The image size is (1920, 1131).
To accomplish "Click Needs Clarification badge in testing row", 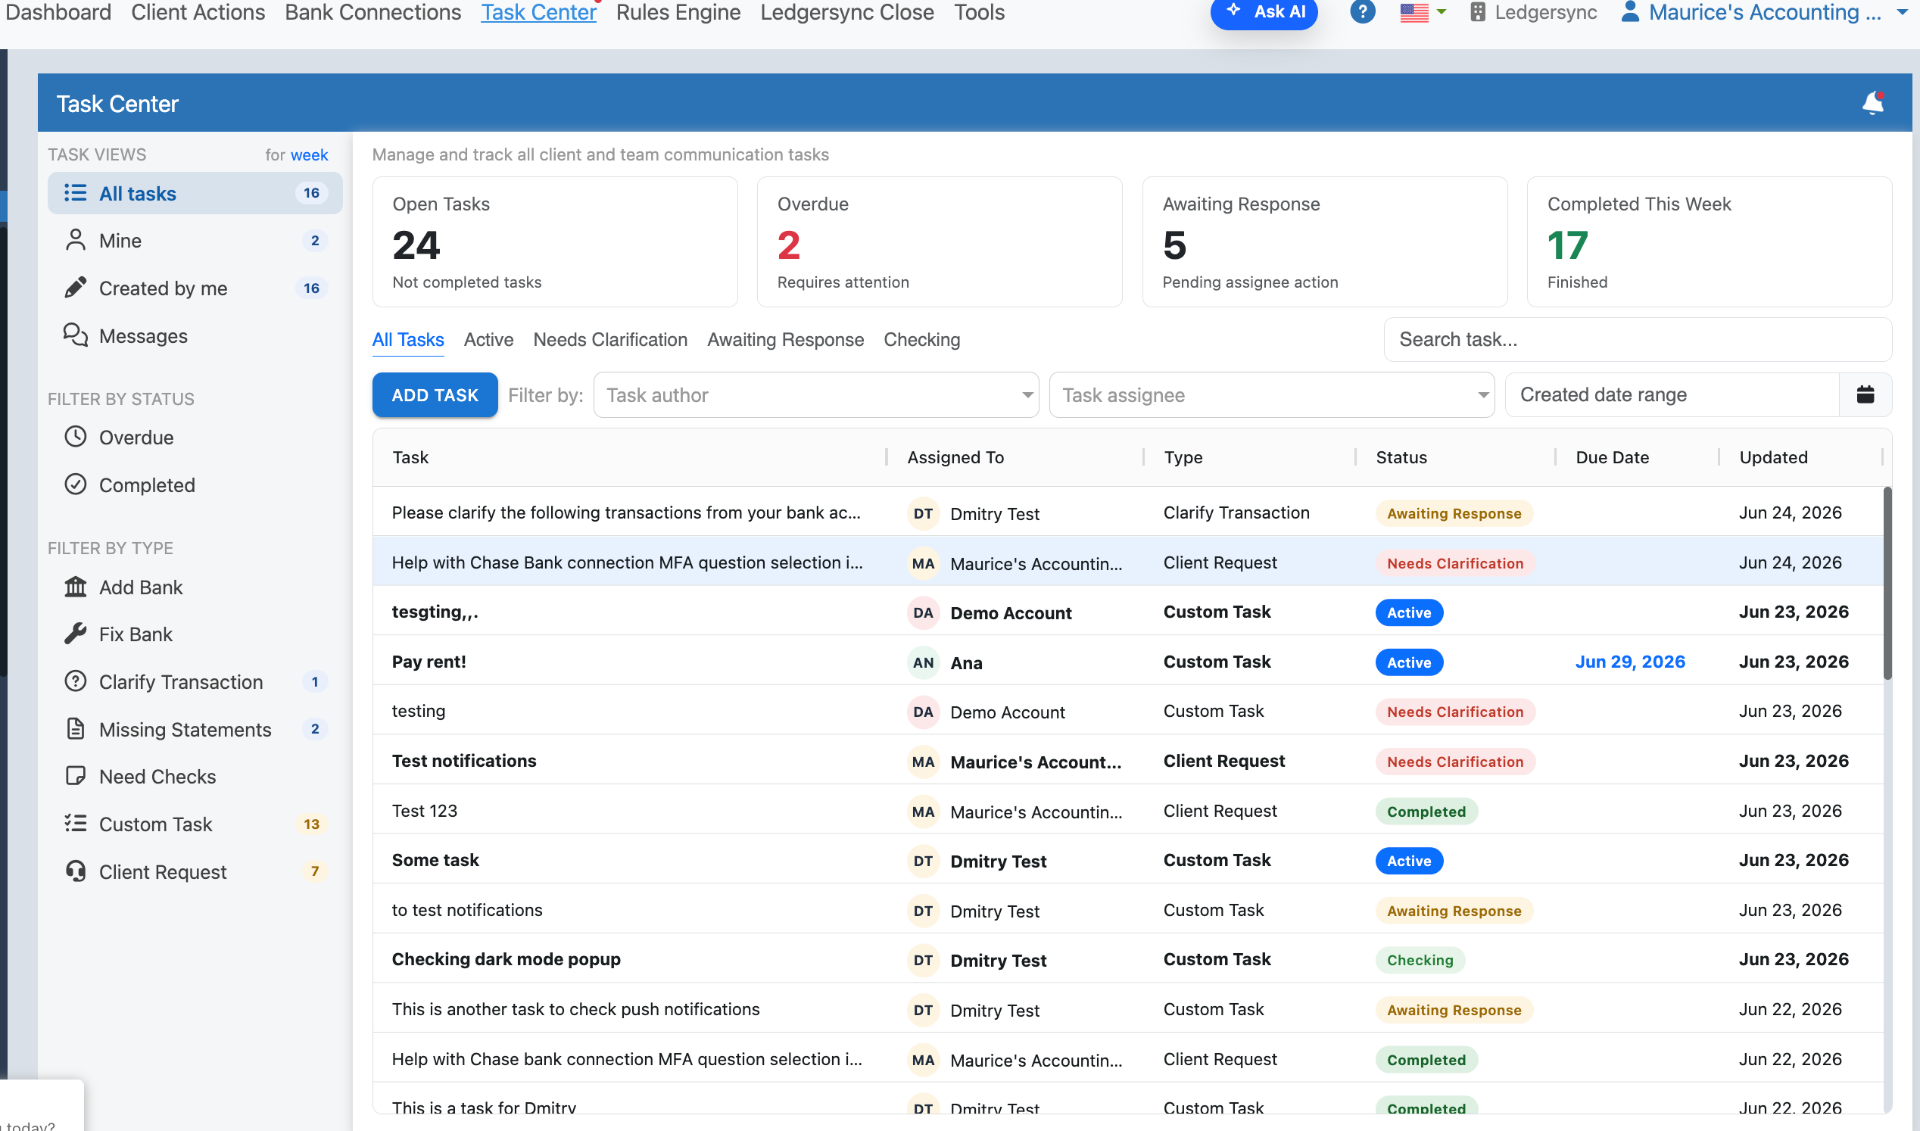I will (x=1455, y=712).
